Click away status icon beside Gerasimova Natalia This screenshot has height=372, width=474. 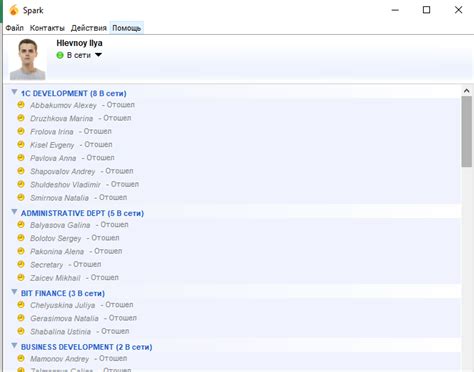(21, 318)
